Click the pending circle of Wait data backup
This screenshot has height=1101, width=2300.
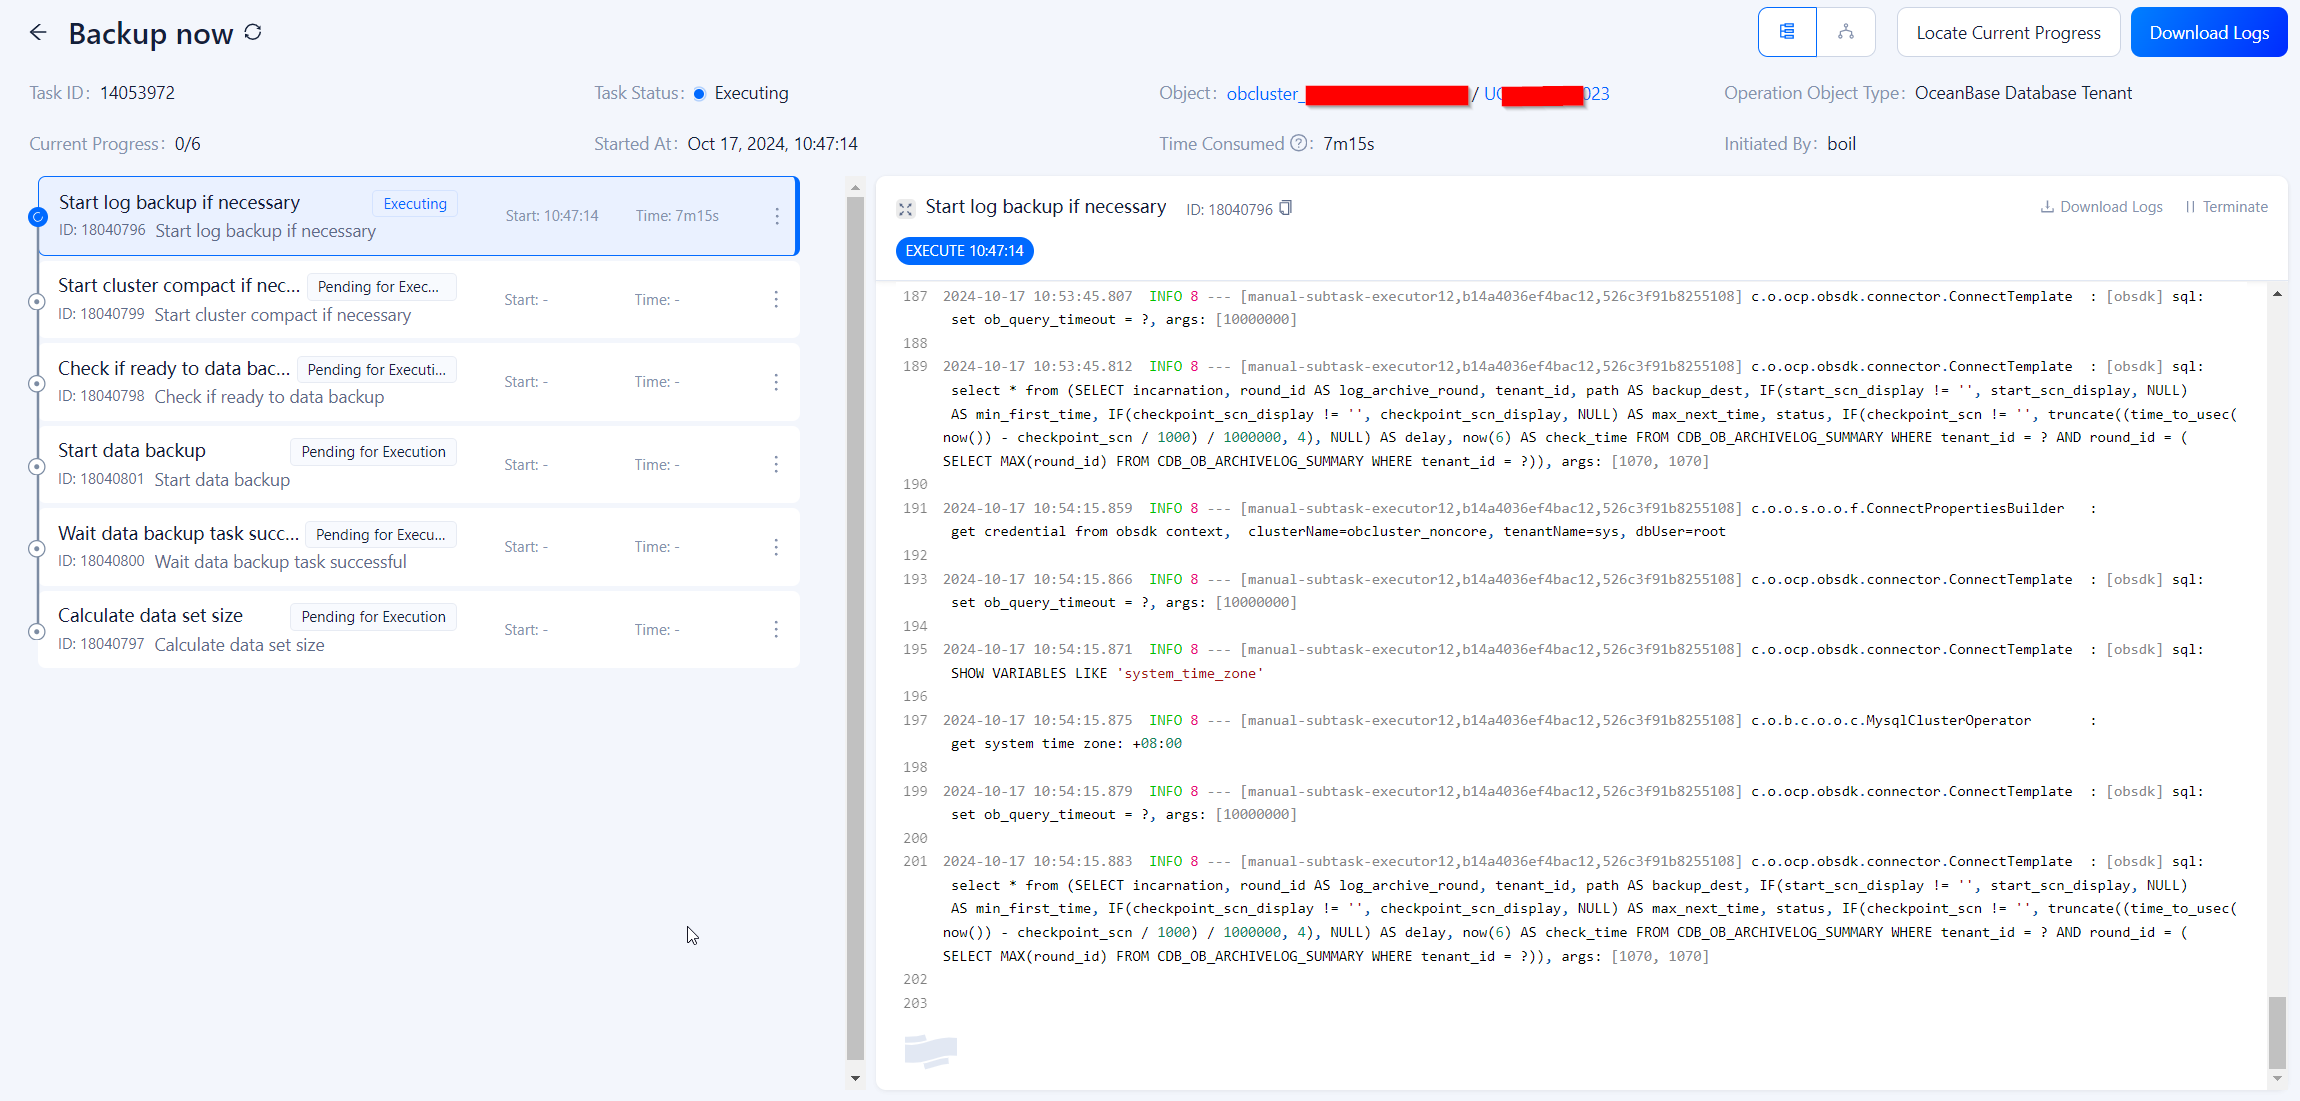37,549
